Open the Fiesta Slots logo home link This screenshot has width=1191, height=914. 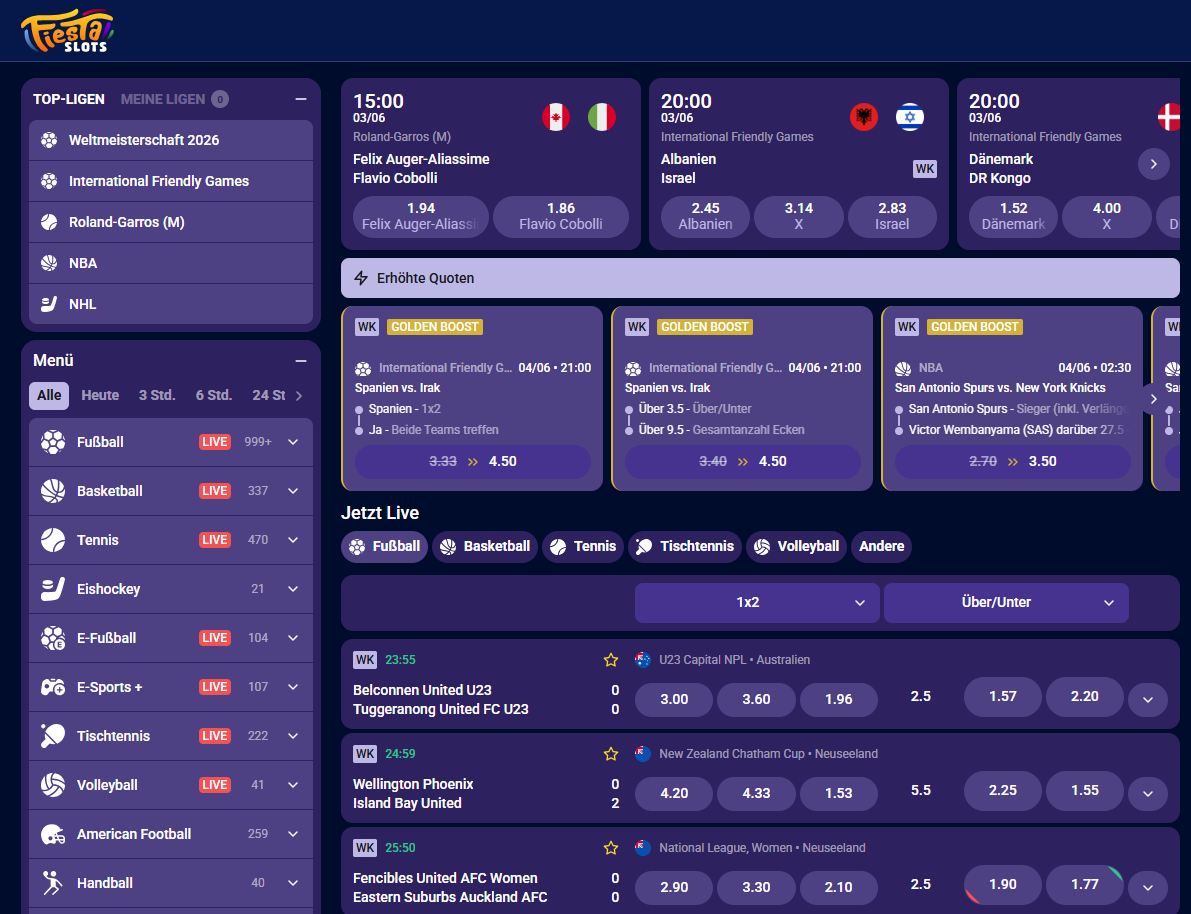(x=67, y=31)
